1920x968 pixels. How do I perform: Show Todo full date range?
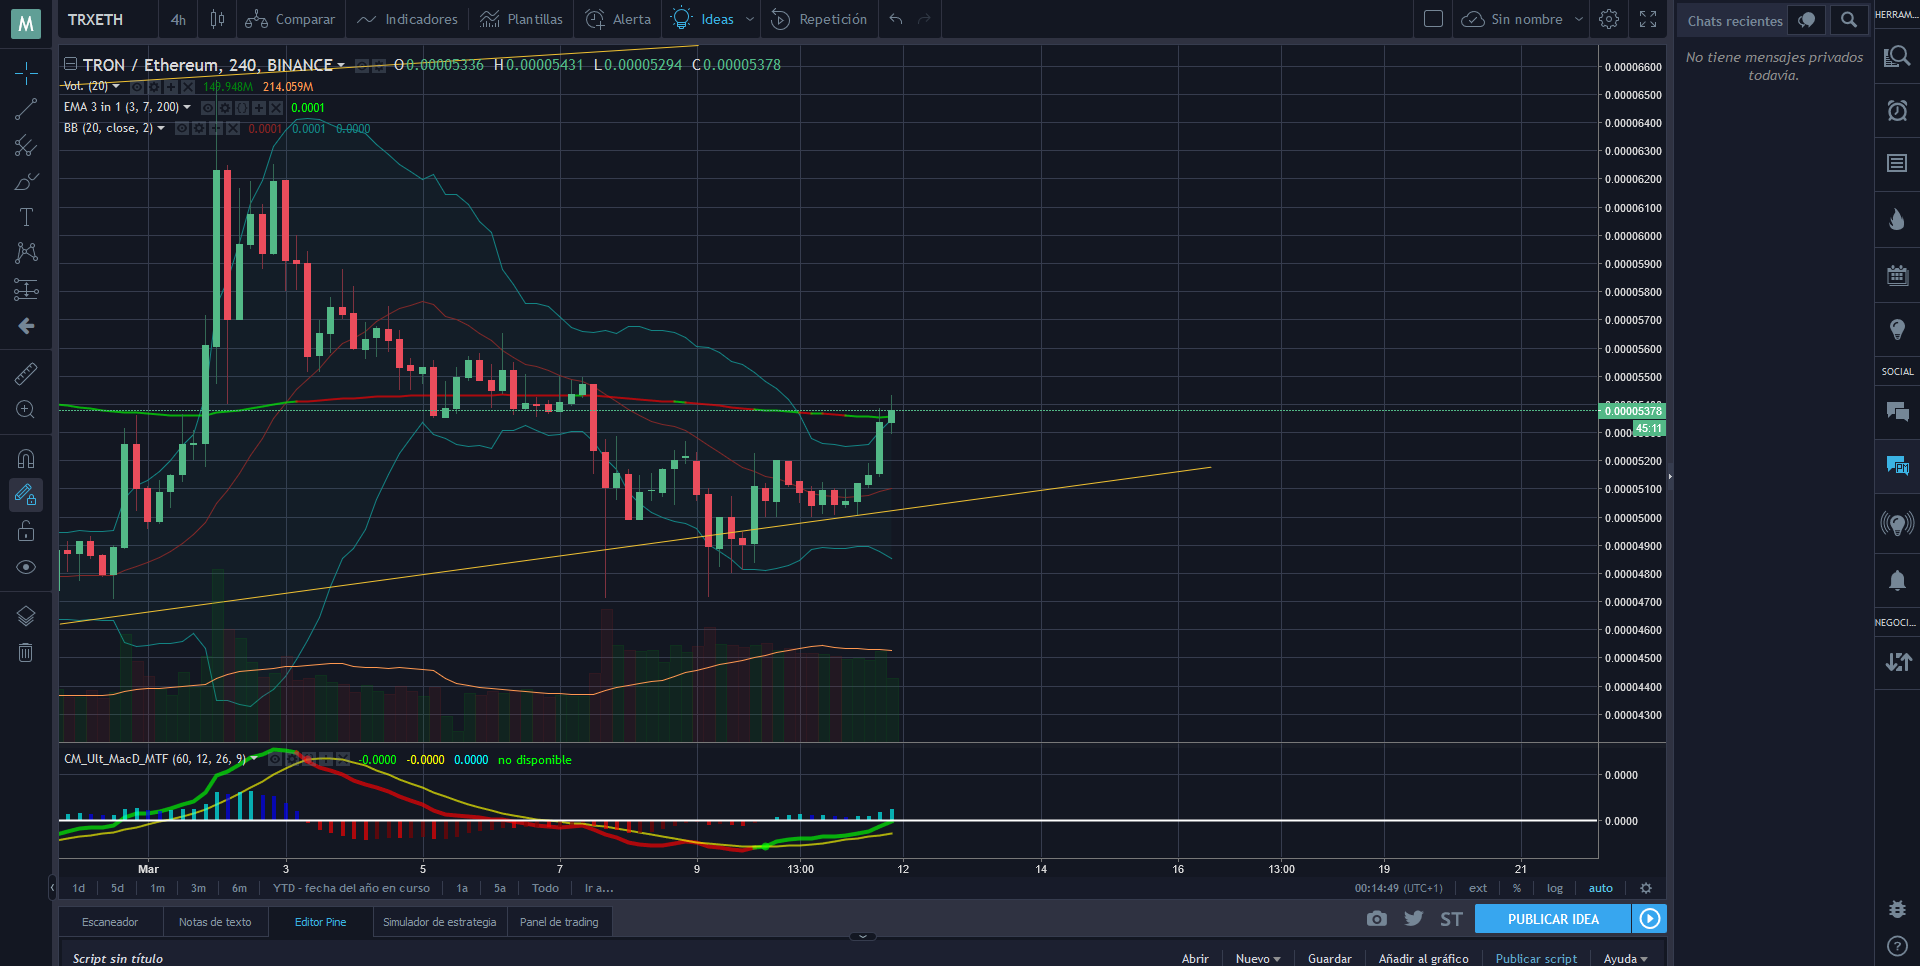tap(545, 888)
